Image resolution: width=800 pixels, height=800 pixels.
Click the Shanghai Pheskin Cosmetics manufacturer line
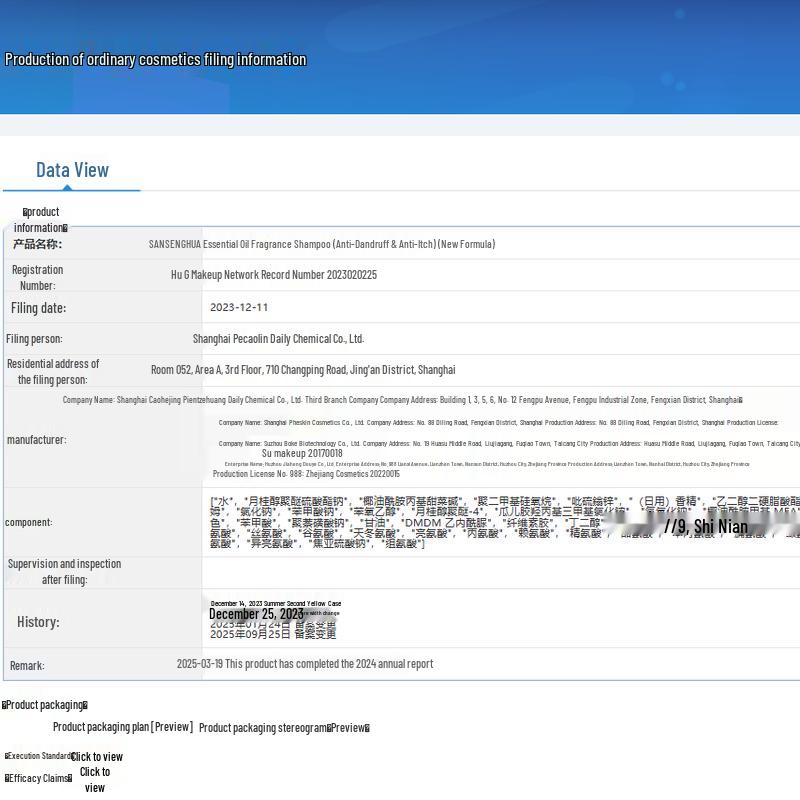[x=497, y=423]
